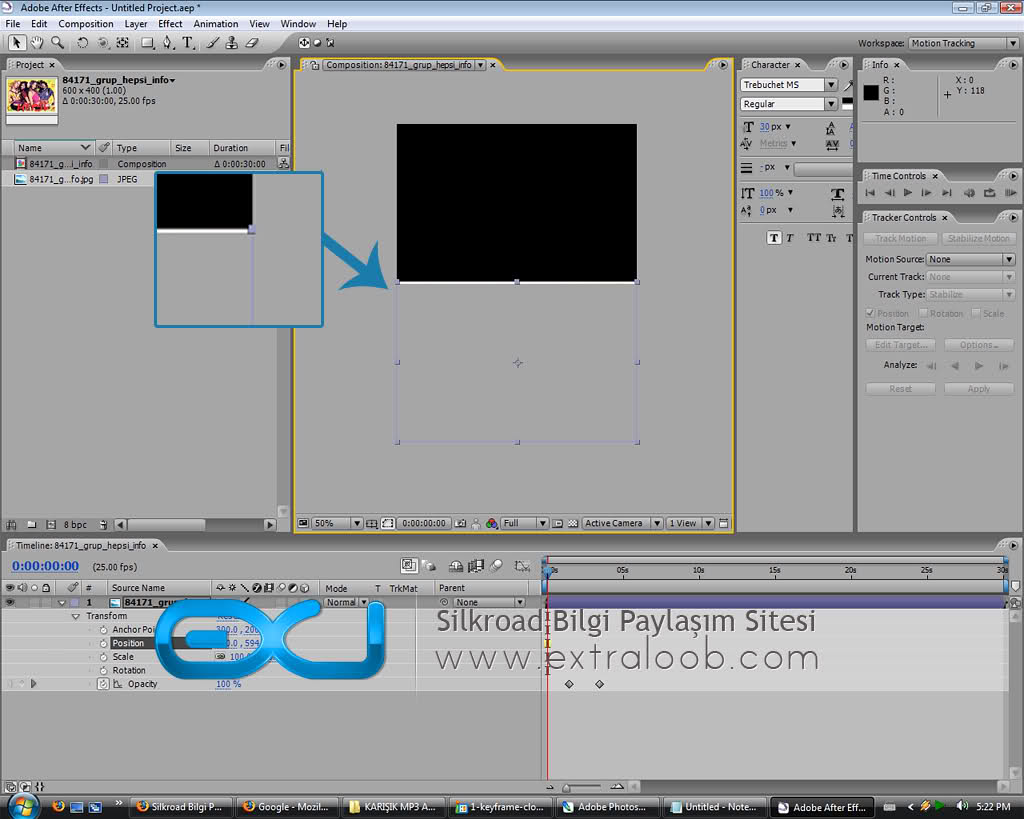Toggle Rotation checkbox in Tracker Controls
The height and width of the screenshot is (819, 1024).
[923, 313]
